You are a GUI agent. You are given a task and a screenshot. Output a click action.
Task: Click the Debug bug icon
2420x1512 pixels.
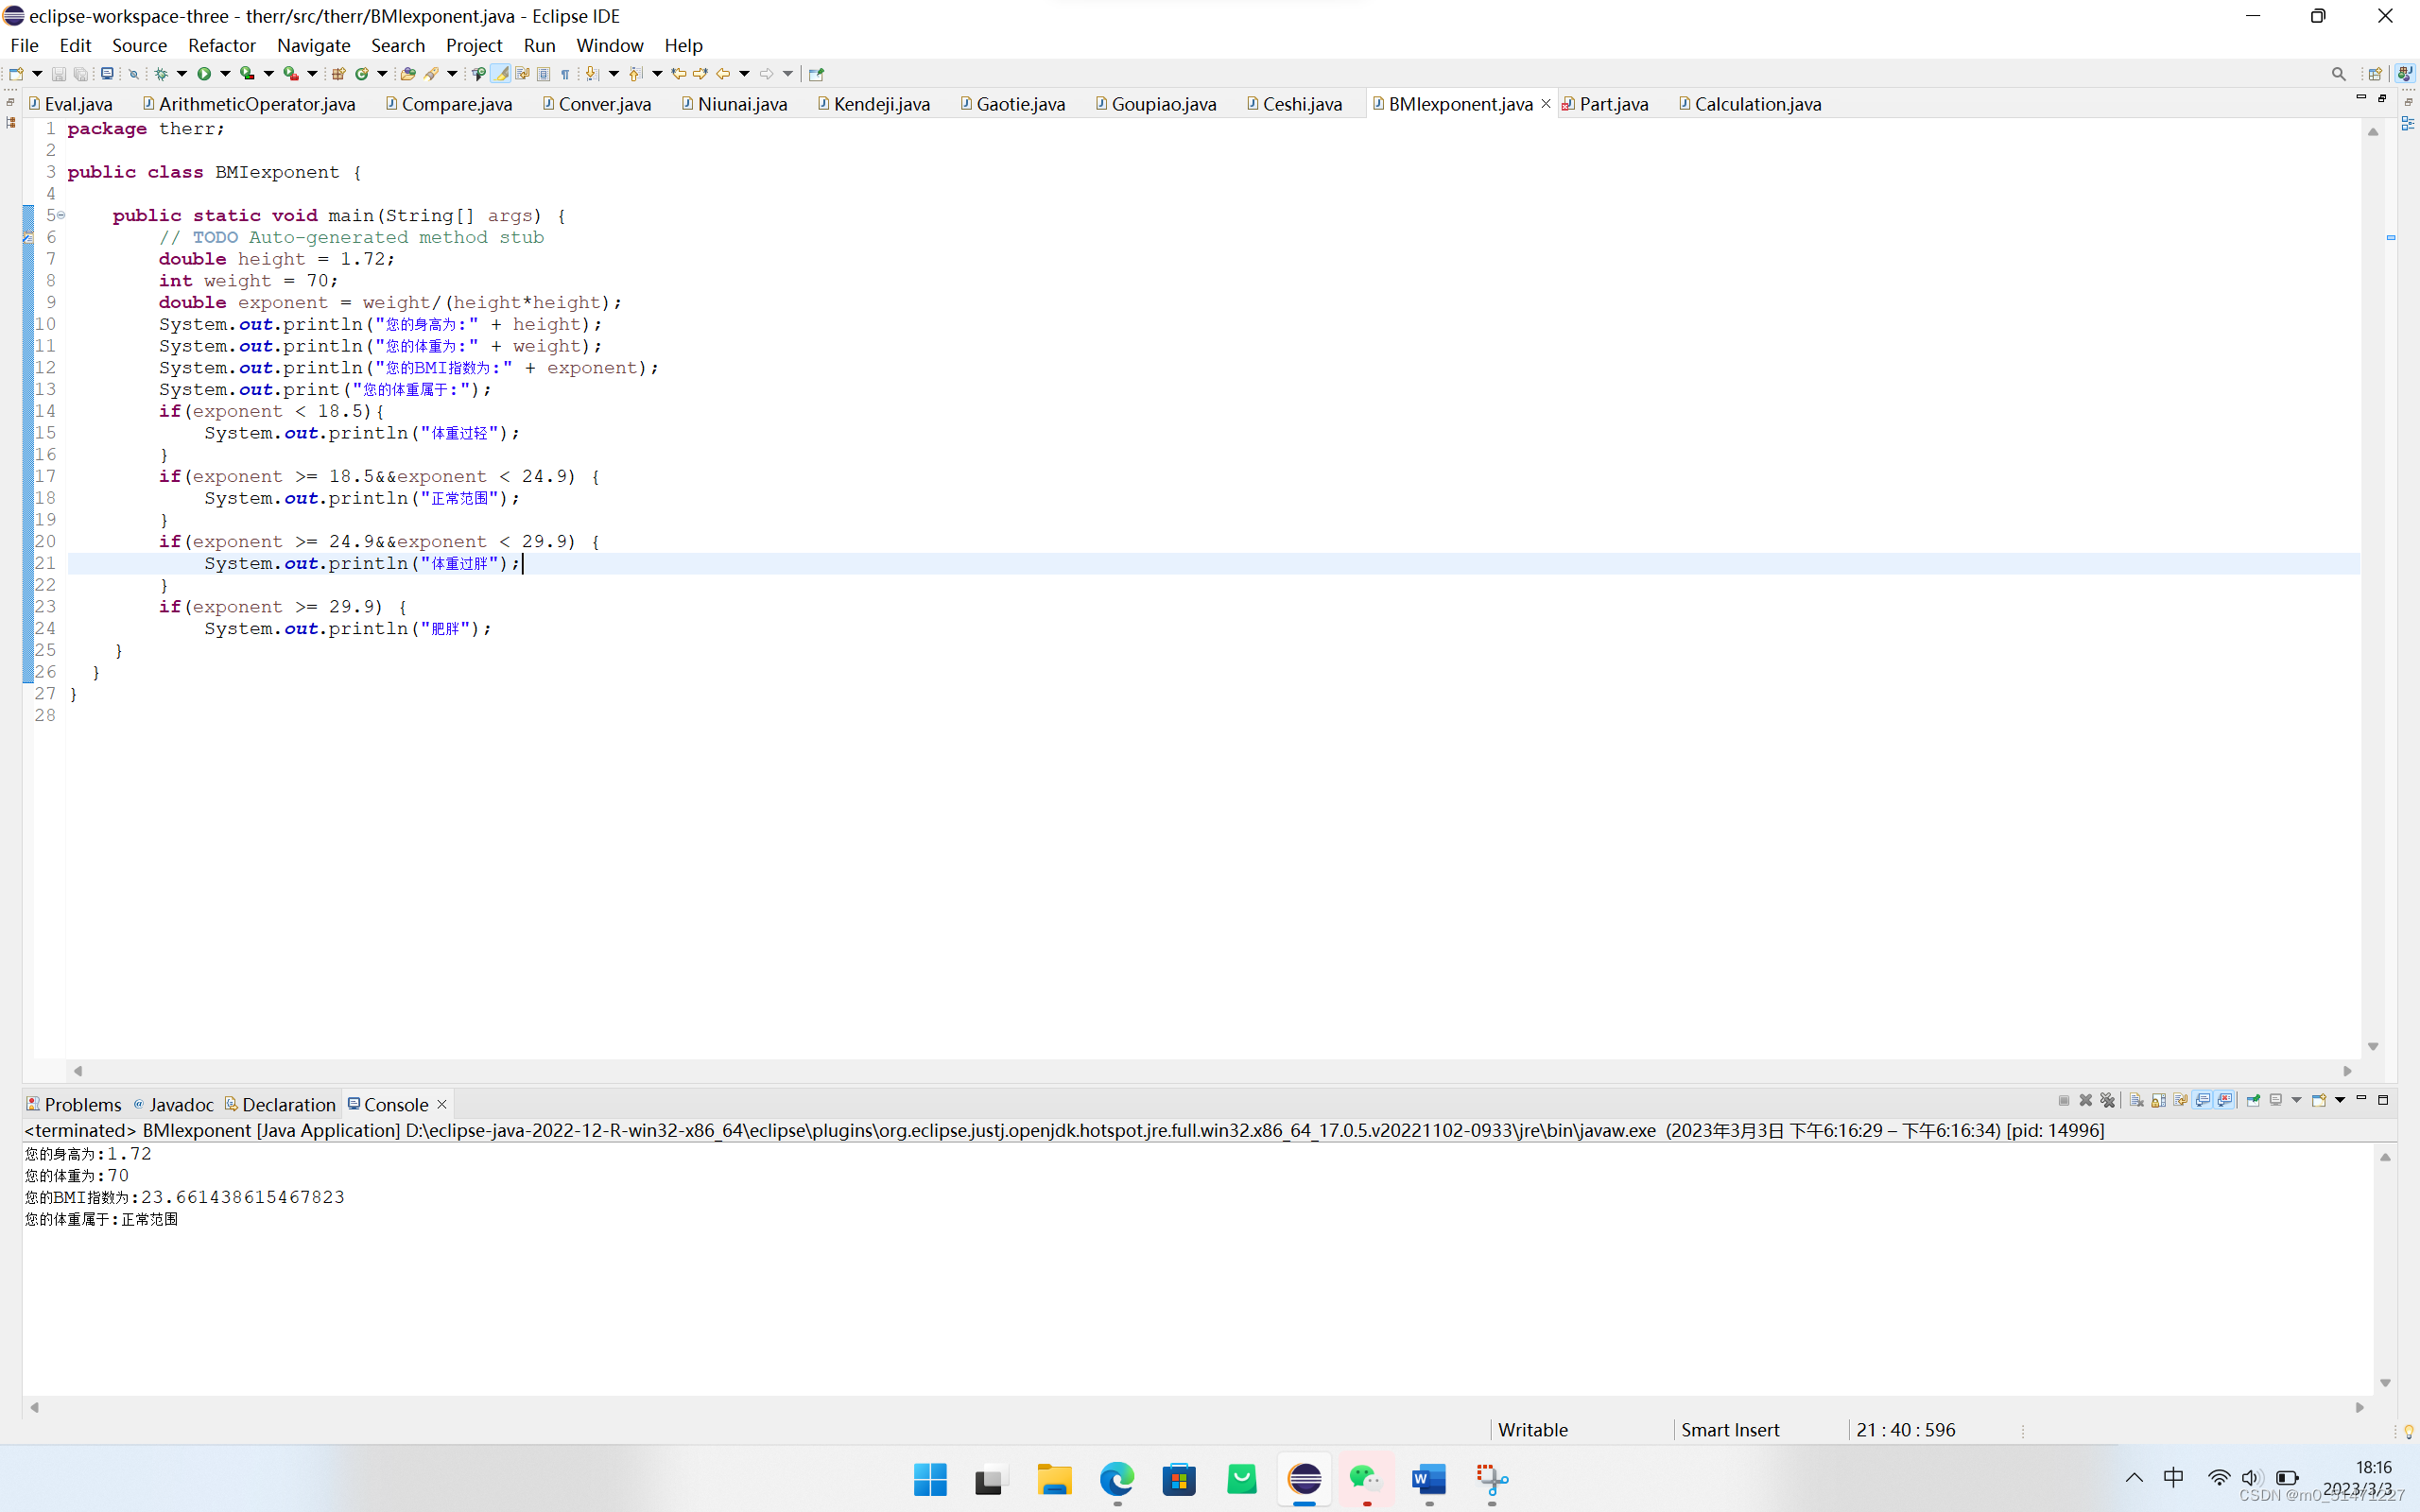(x=161, y=74)
